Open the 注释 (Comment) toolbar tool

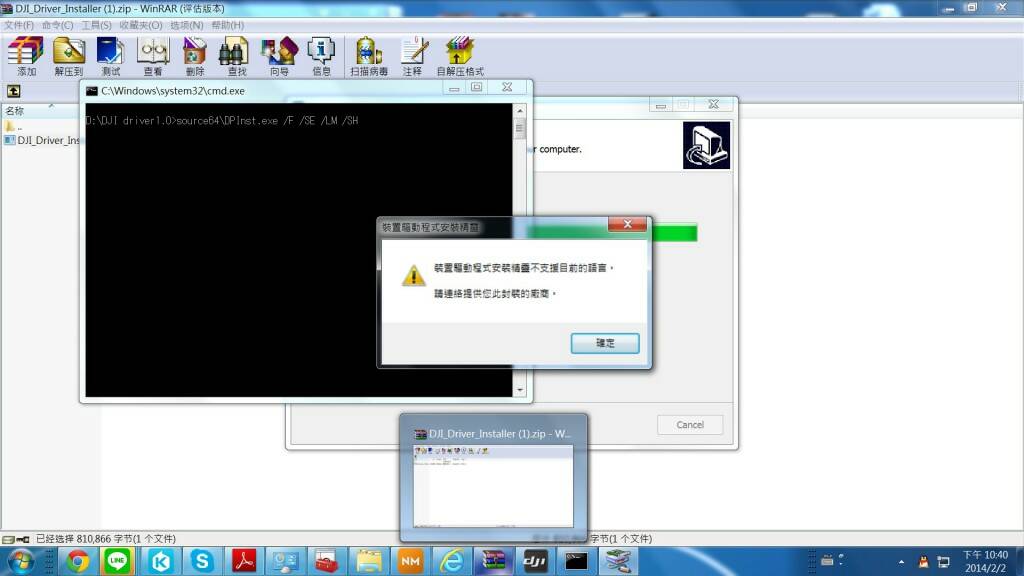pos(413,56)
